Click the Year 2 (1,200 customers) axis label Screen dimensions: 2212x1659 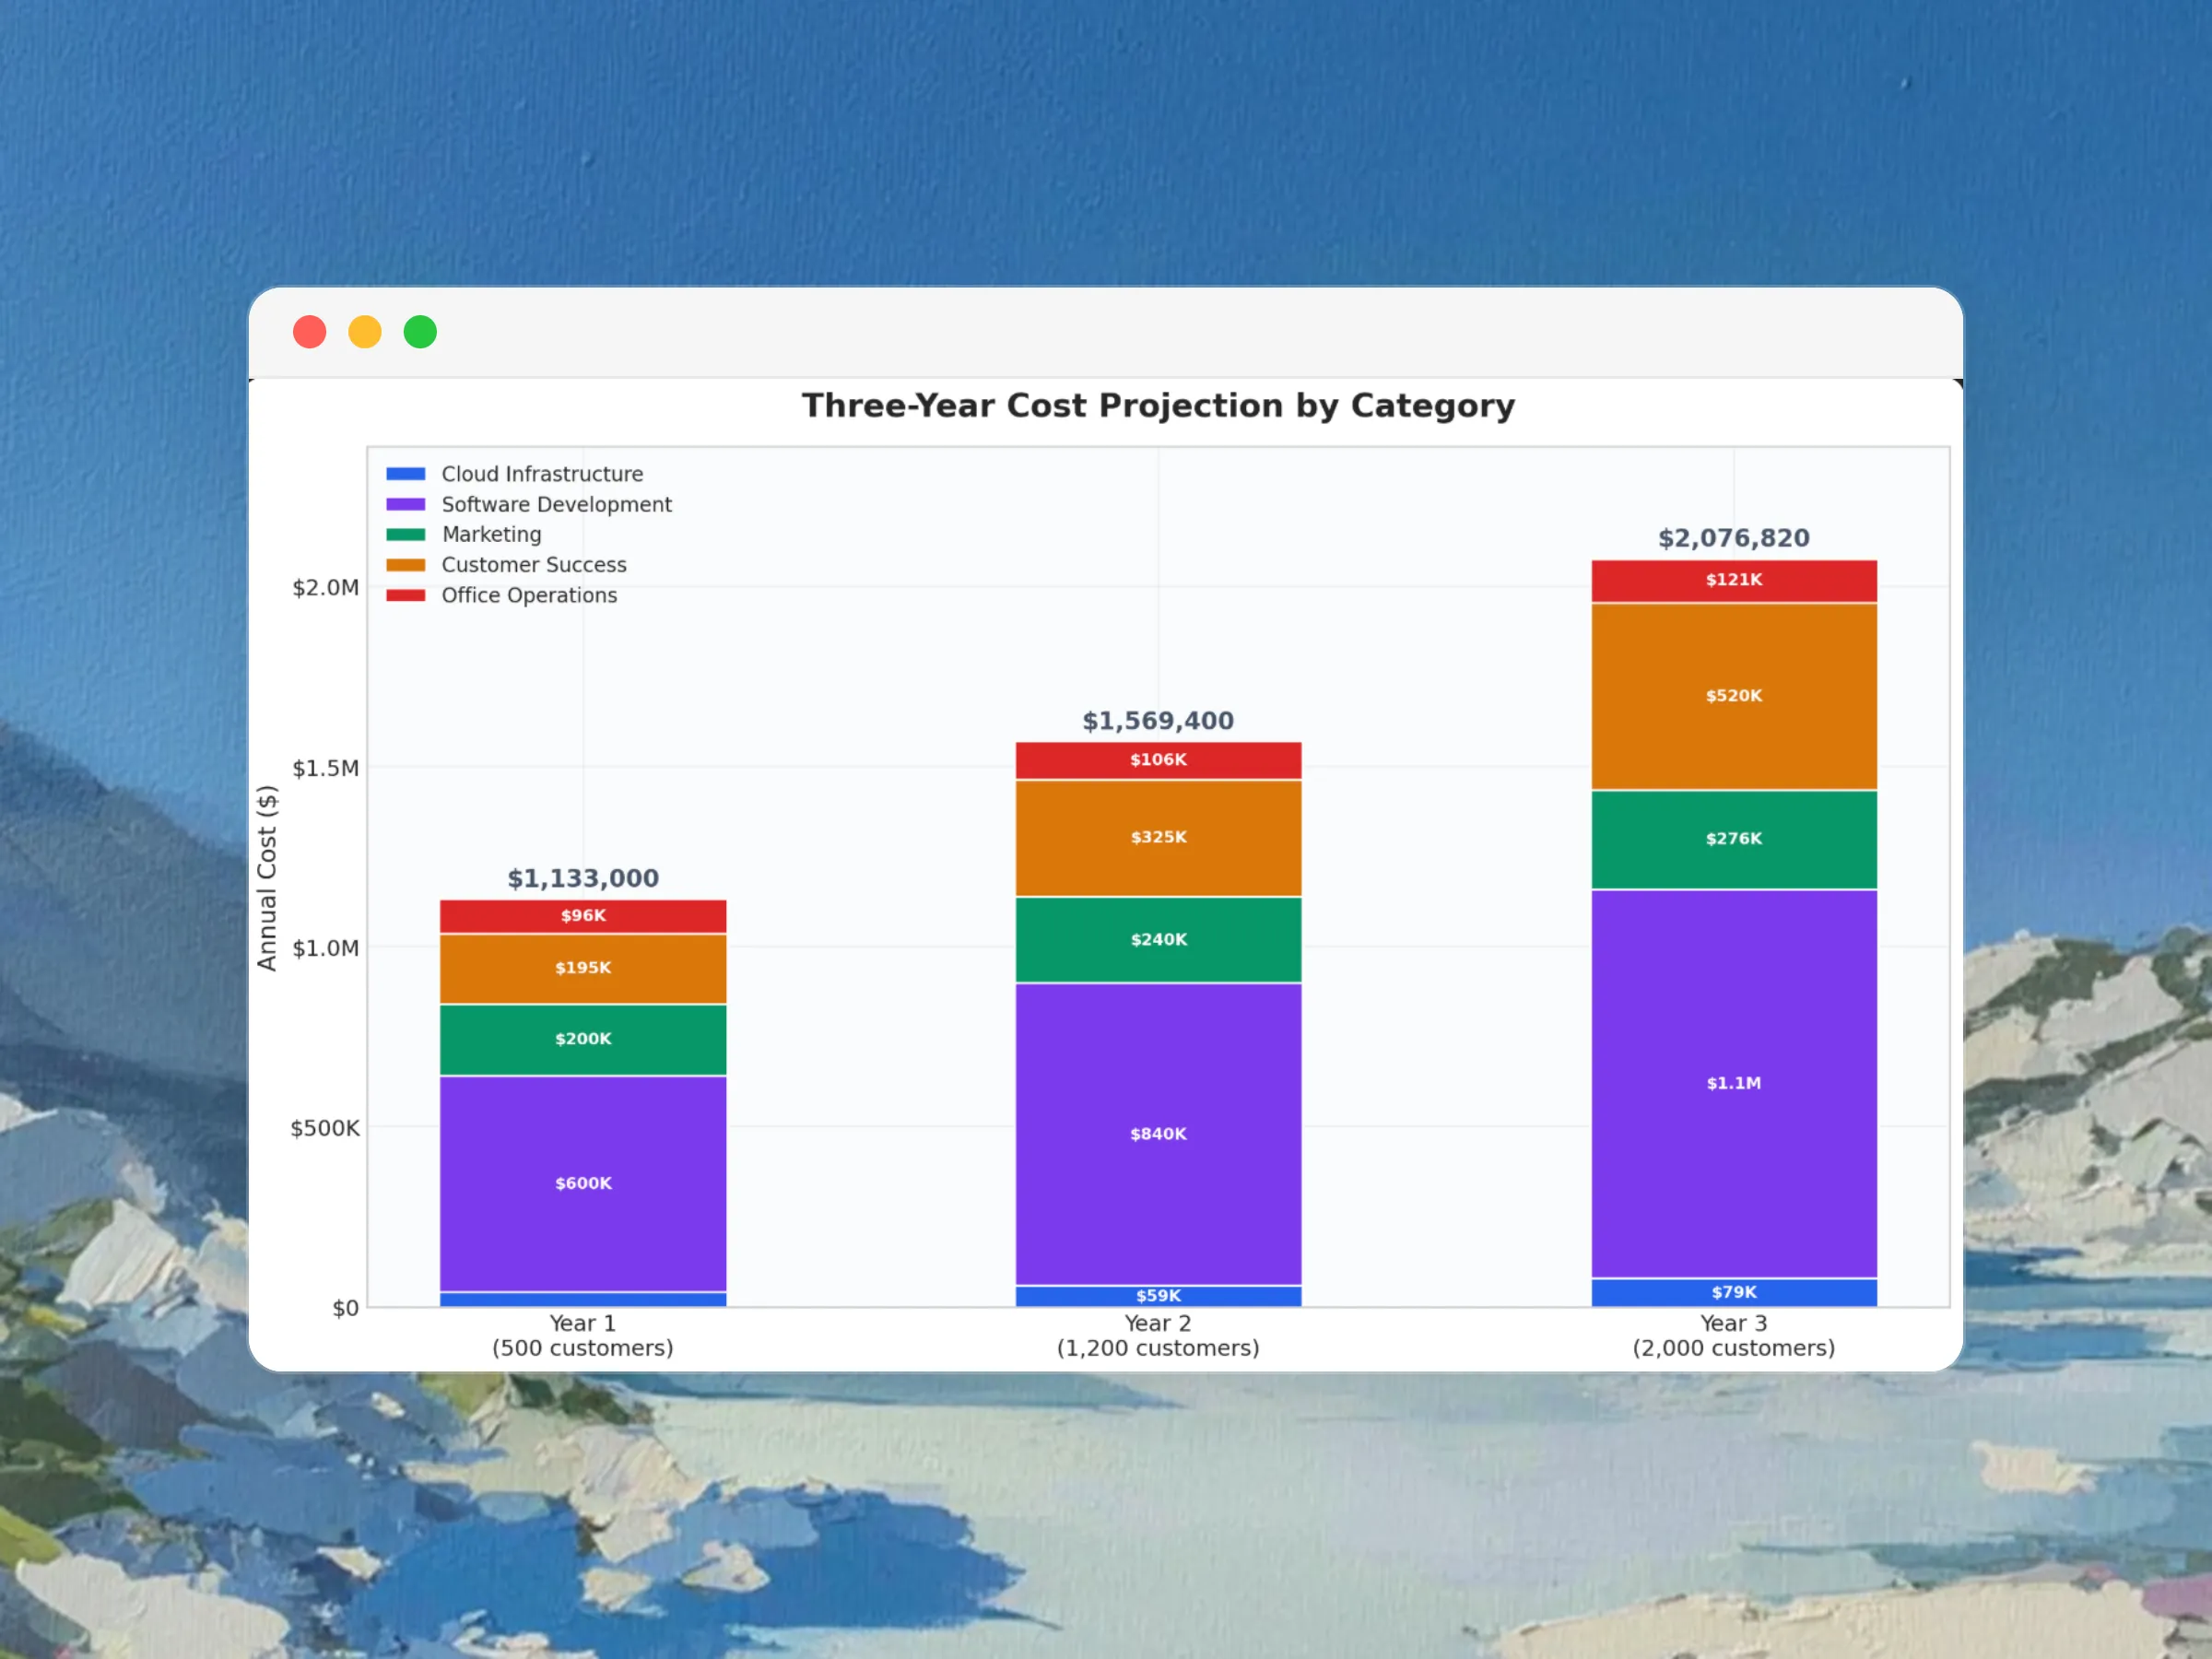pyautogui.click(x=1158, y=1336)
